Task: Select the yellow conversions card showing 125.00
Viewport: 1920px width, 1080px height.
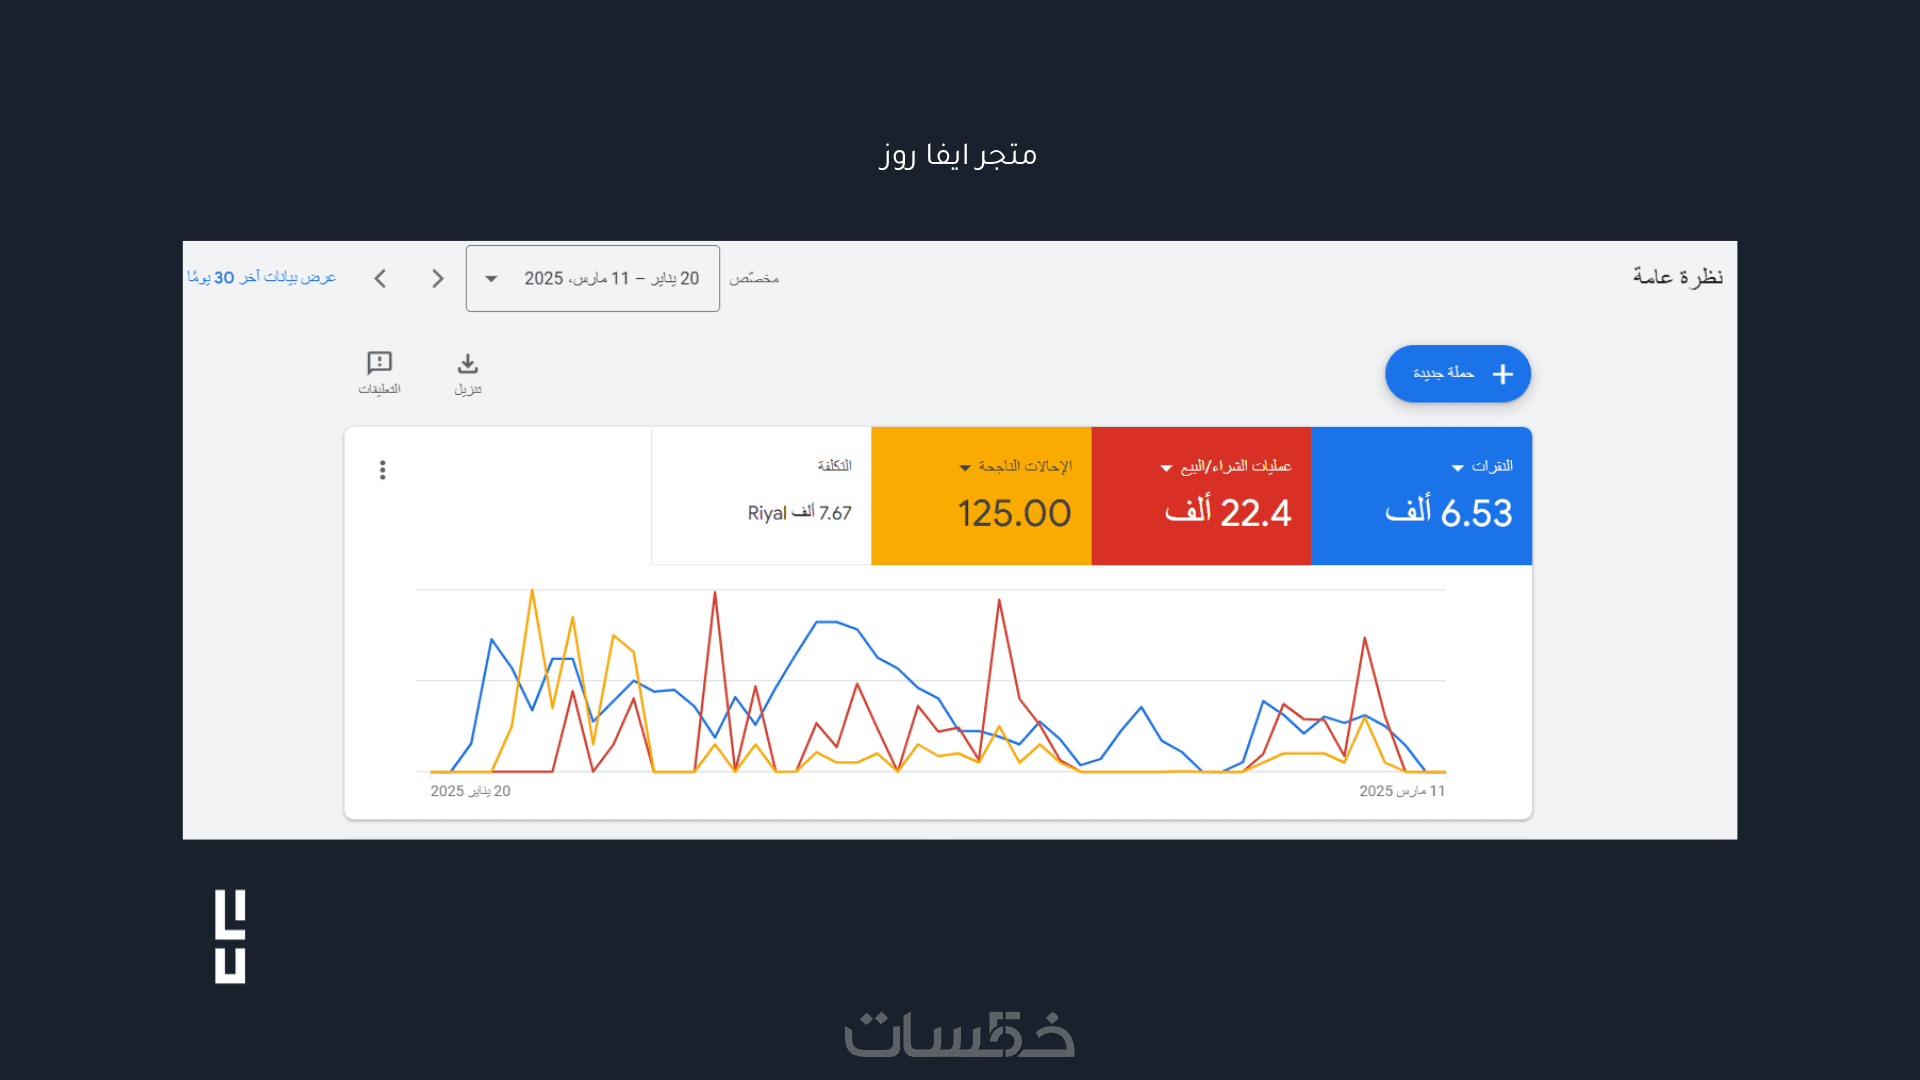Action: pyautogui.click(x=981, y=496)
